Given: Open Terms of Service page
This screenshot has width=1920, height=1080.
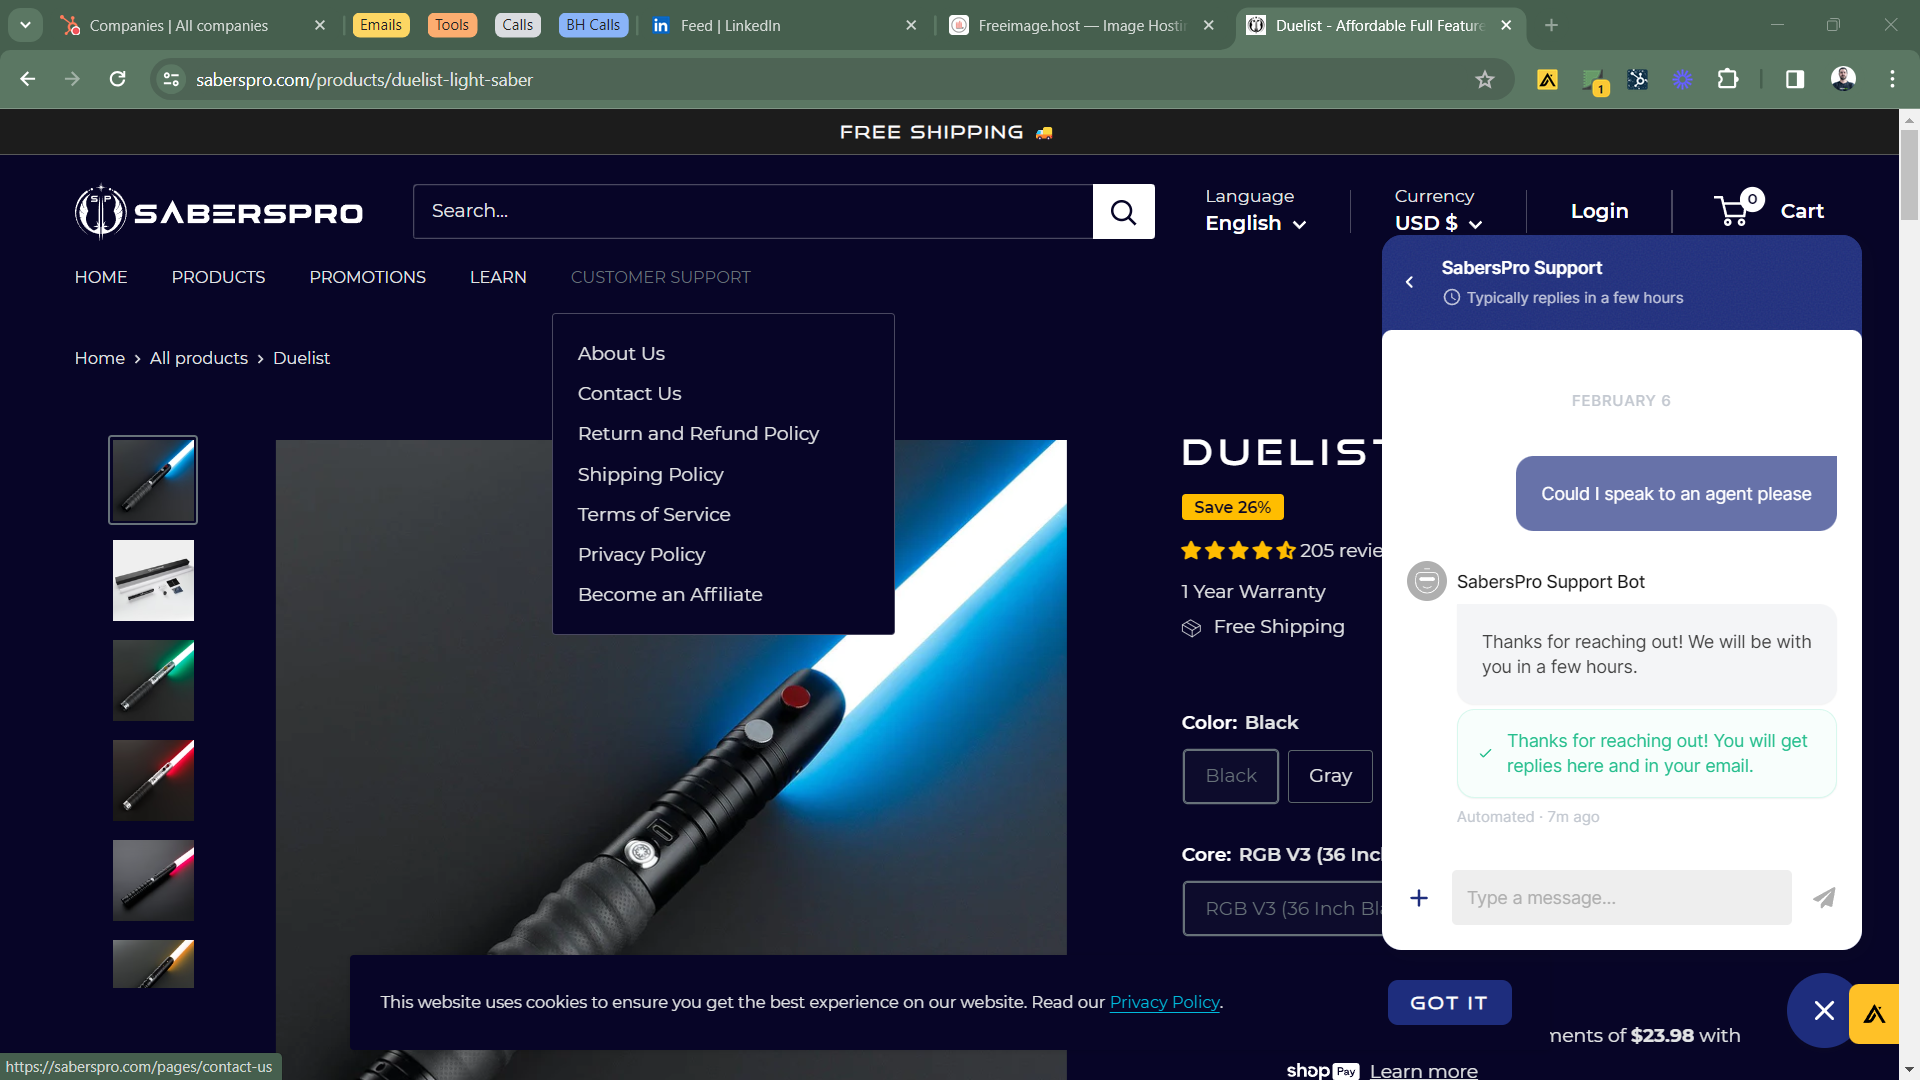Looking at the screenshot, I should [x=654, y=515].
